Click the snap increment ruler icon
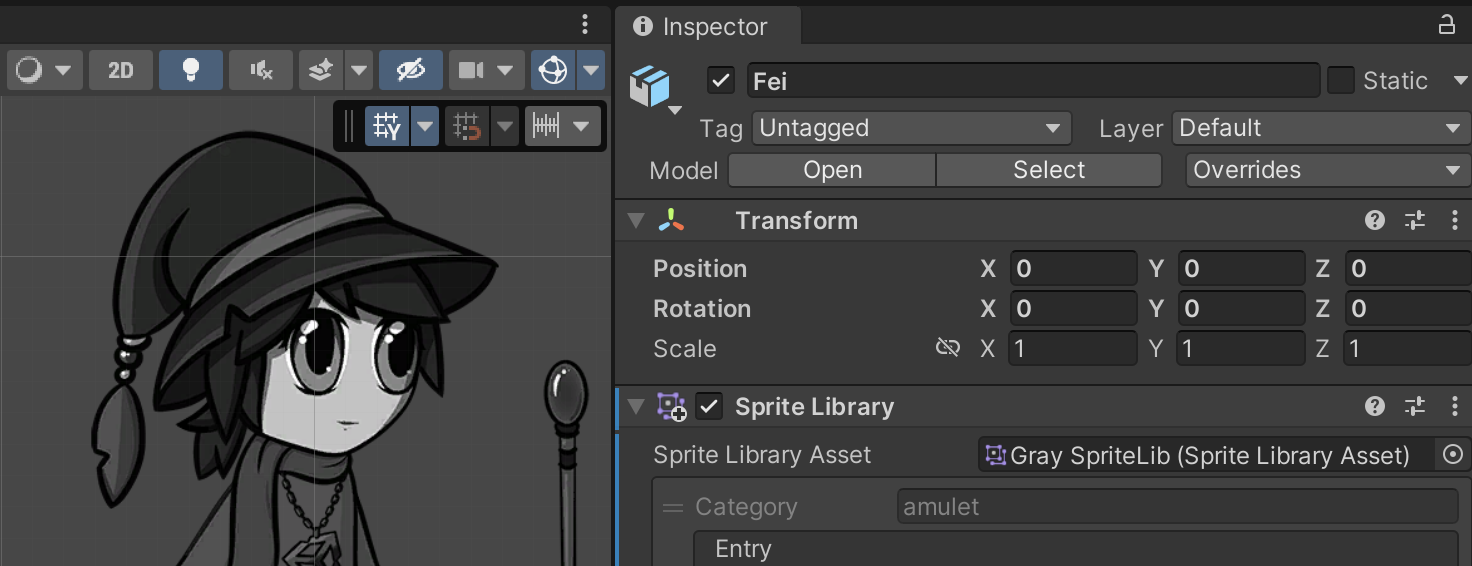 (x=546, y=127)
